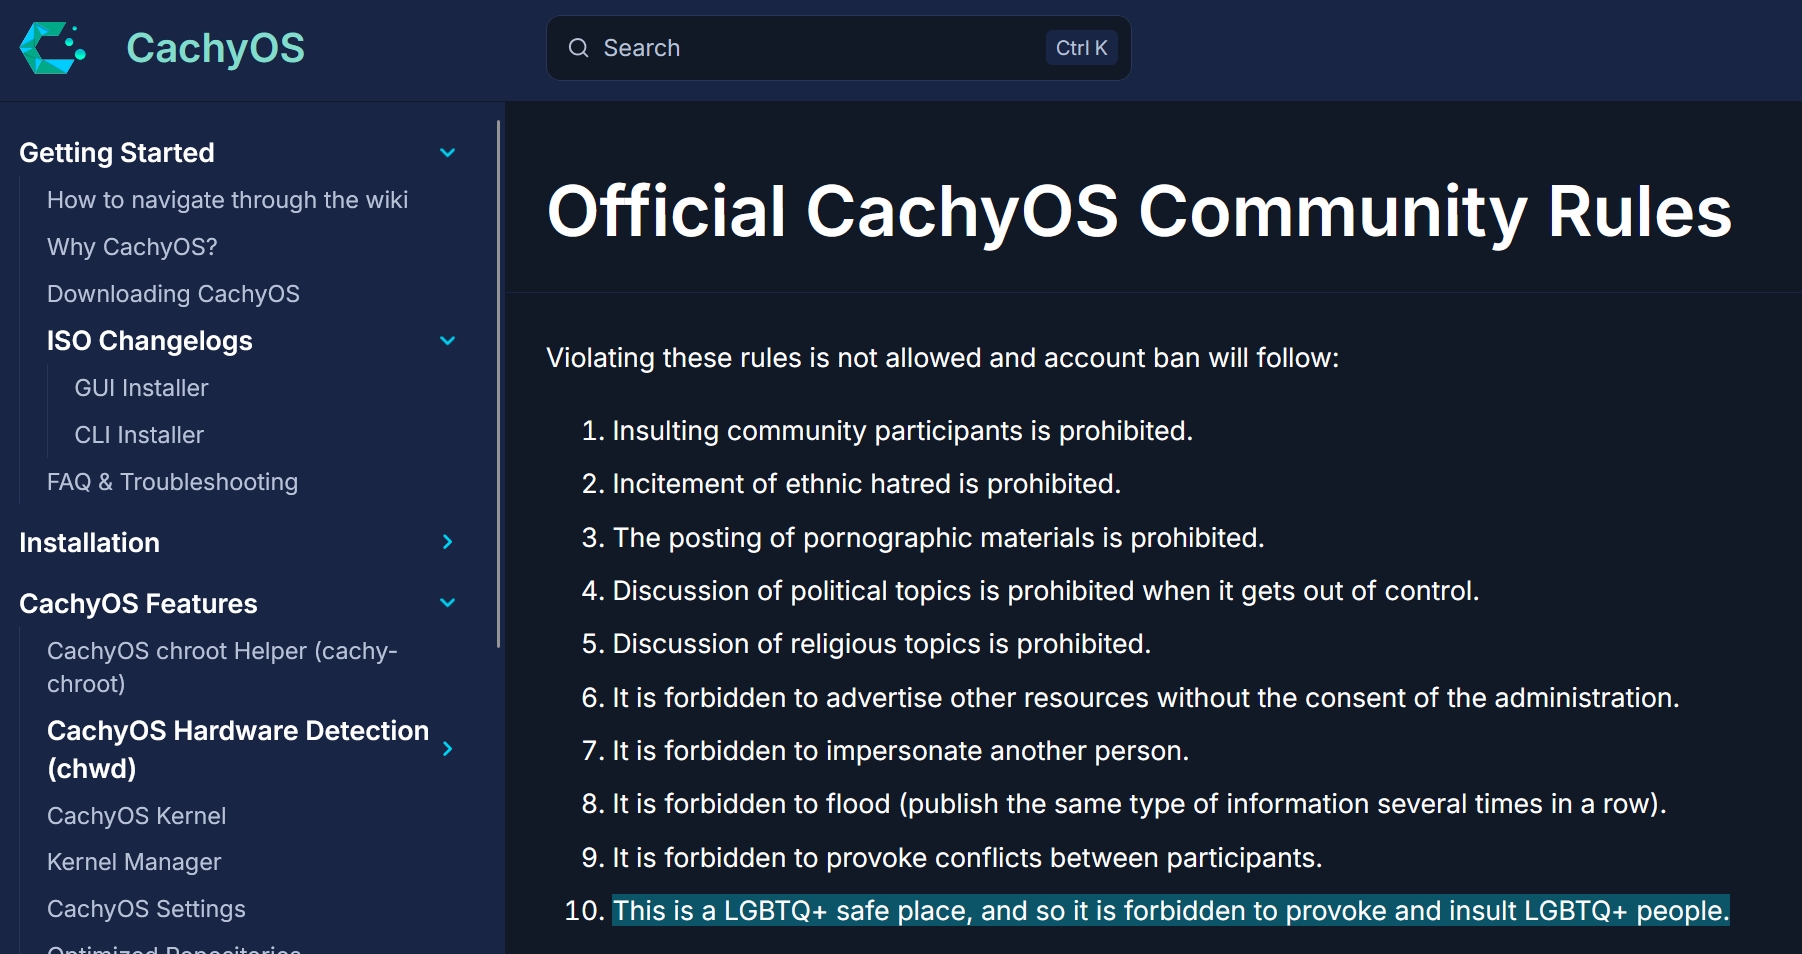1802x954 pixels.
Task: Select the ISO Changelogs heading
Action: click(x=150, y=341)
